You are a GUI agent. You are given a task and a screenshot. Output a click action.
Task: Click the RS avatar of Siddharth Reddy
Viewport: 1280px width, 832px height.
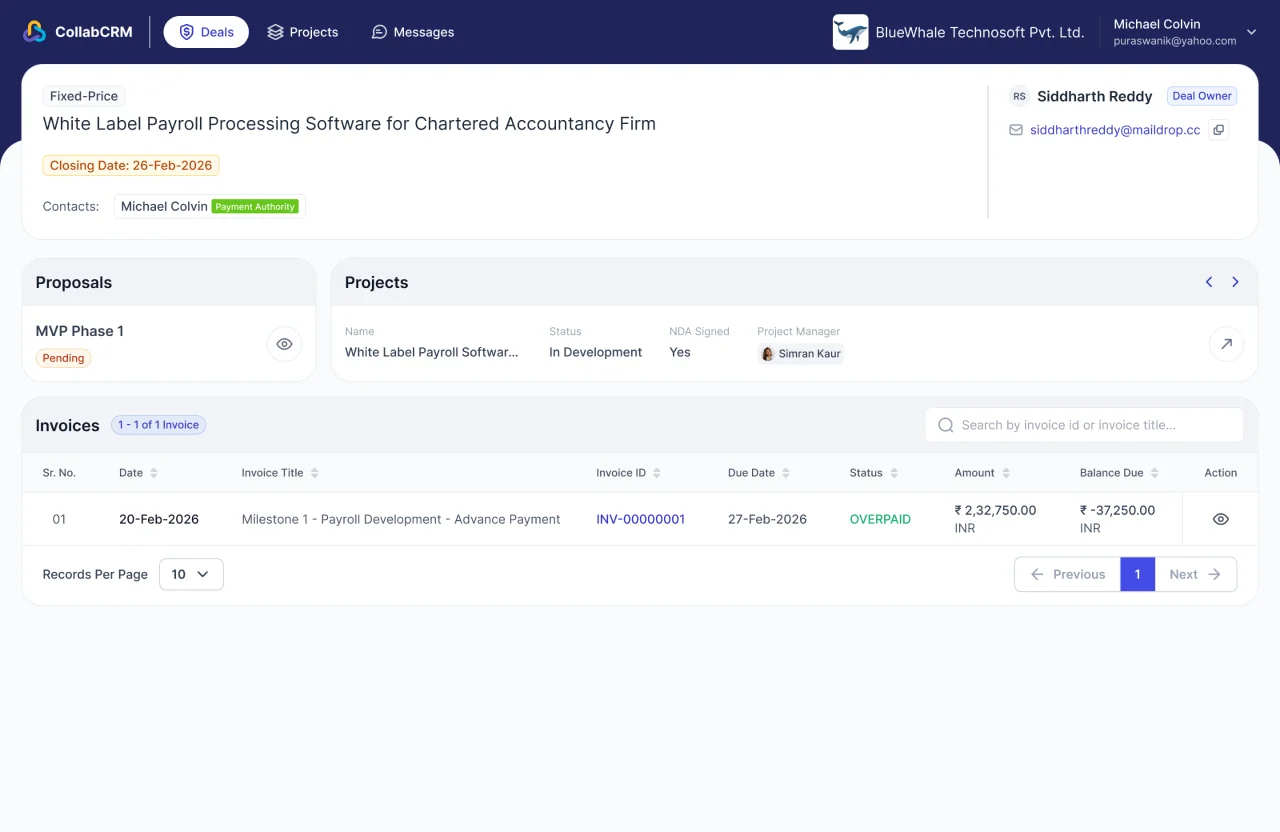(x=1019, y=96)
